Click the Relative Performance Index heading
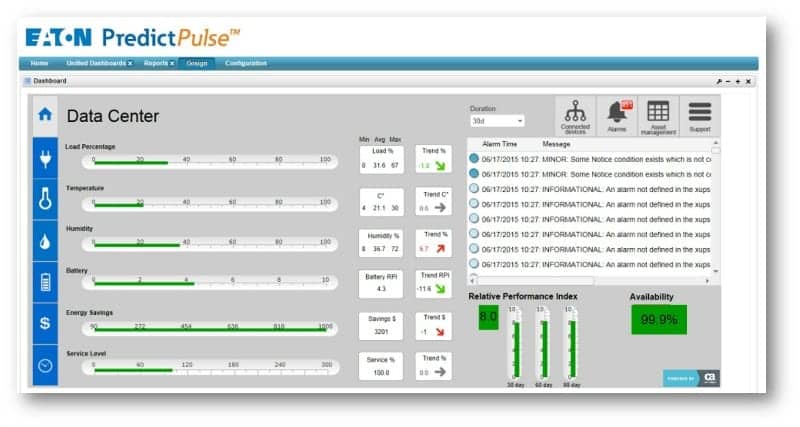800x427 pixels. pyautogui.click(x=523, y=296)
